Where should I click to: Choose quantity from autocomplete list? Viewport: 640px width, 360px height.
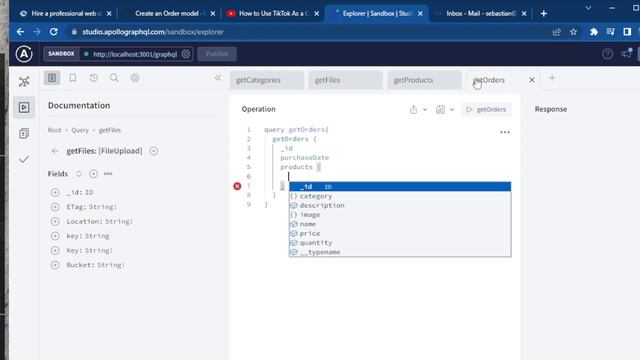tap(400, 243)
